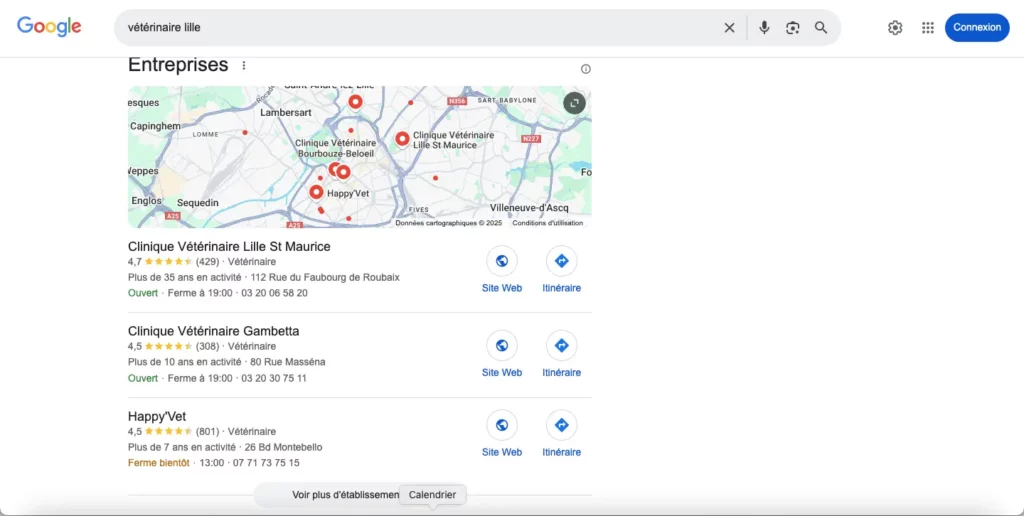
Task: Click the (429) reviews count for St Maurice
Action: tap(208, 262)
